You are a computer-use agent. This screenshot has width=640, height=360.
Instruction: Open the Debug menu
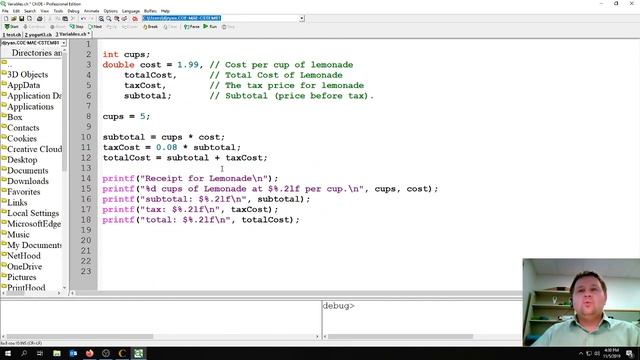[73, 11]
